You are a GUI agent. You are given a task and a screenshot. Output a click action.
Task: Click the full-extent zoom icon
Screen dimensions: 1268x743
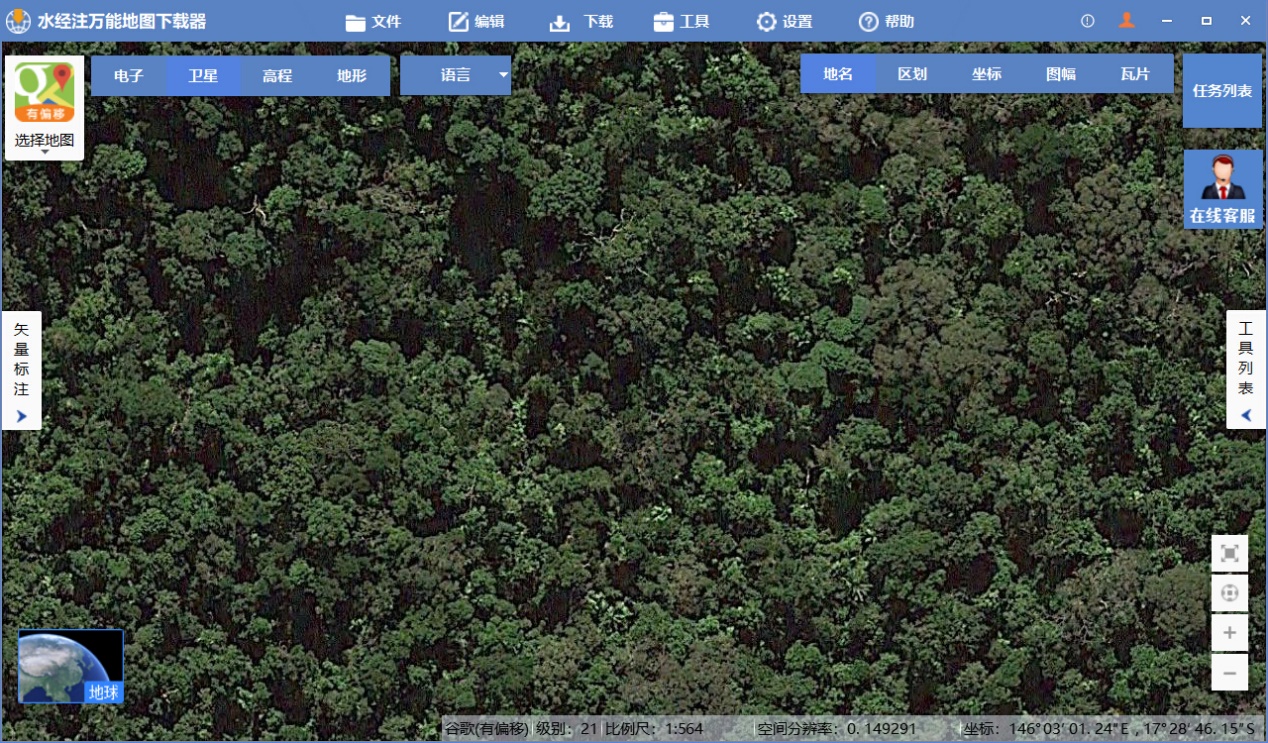click(1229, 553)
